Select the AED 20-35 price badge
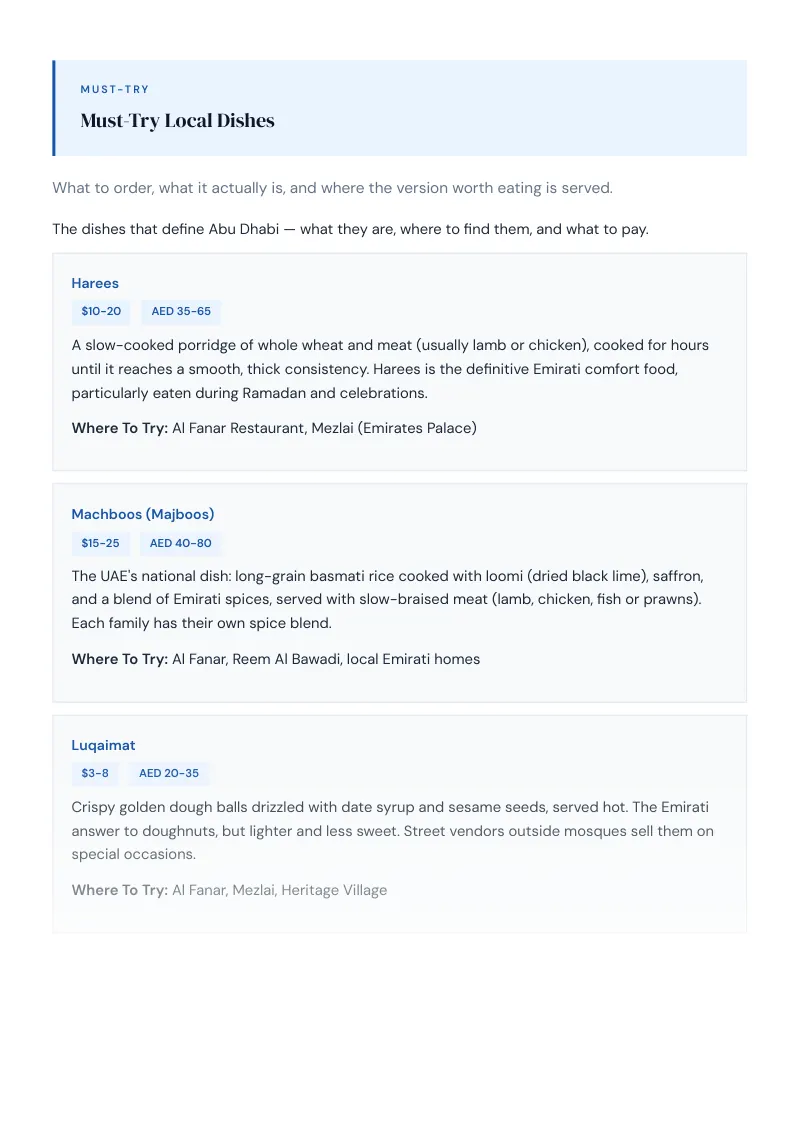 click(169, 773)
